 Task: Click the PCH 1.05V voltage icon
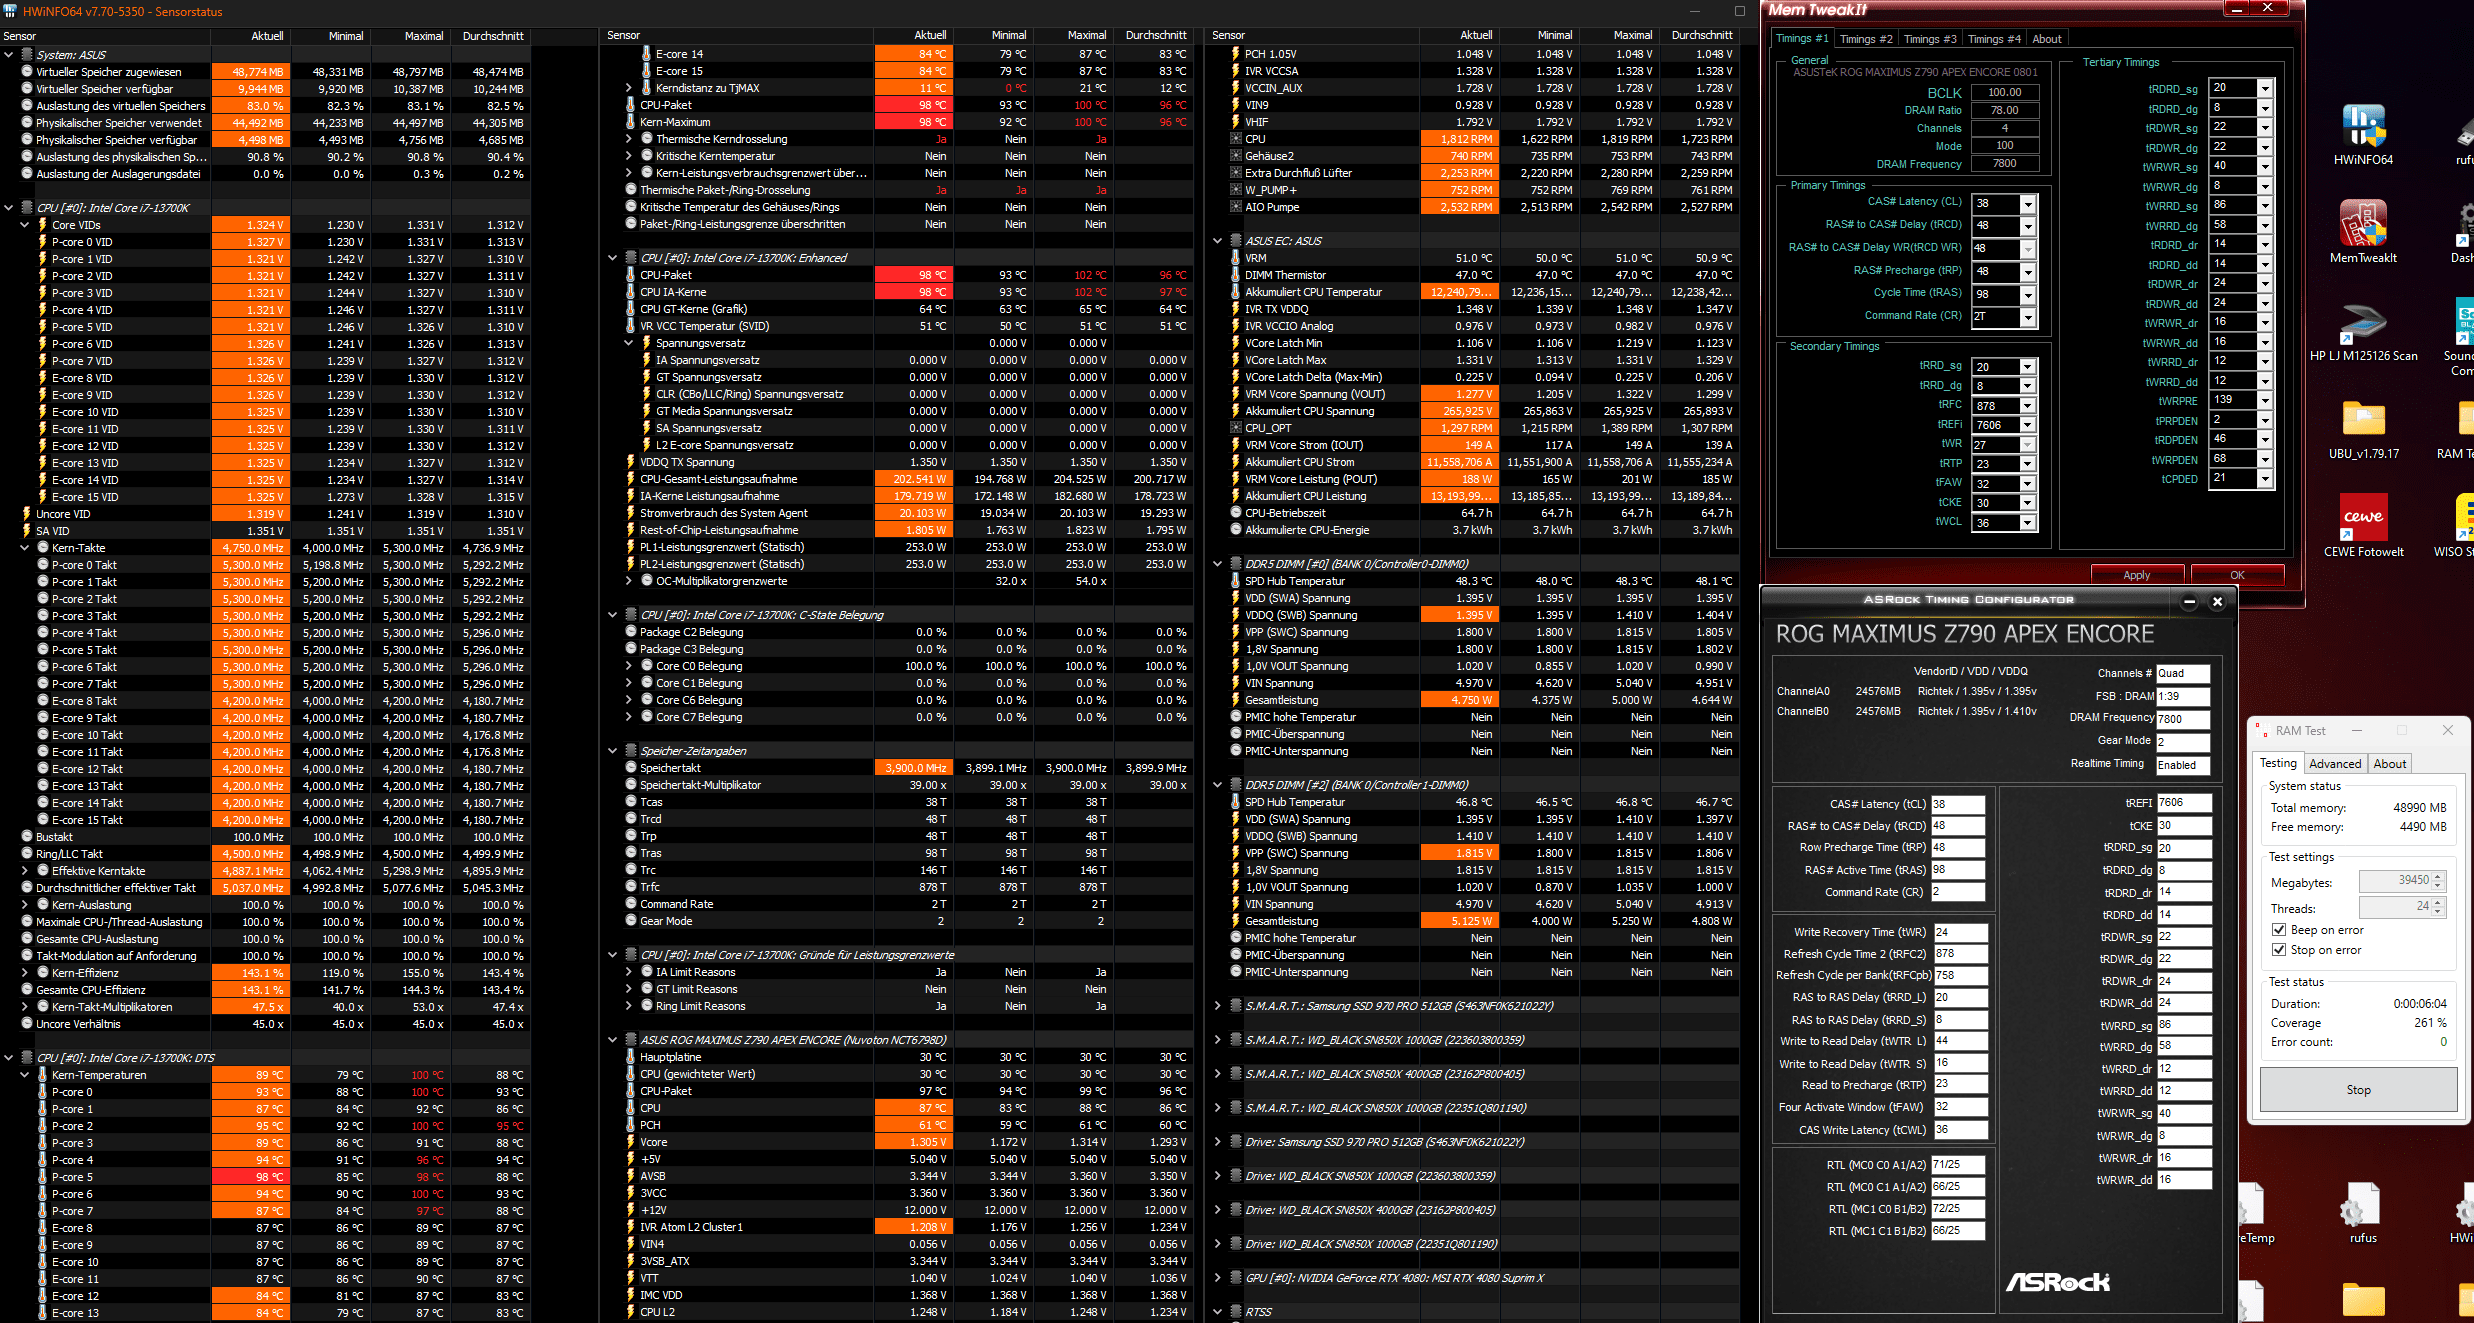[1236, 54]
